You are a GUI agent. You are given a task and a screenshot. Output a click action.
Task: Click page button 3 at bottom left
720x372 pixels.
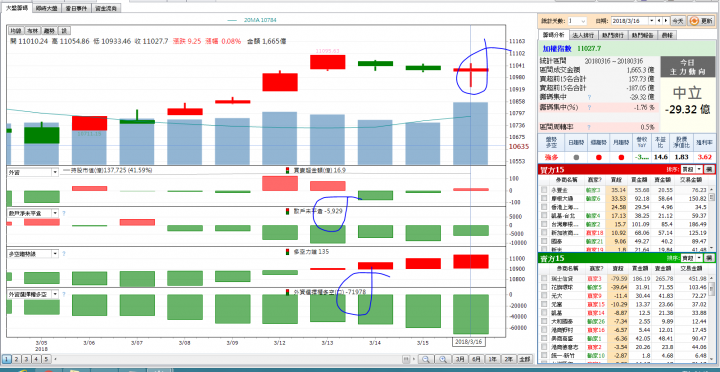tap(25, 359)
